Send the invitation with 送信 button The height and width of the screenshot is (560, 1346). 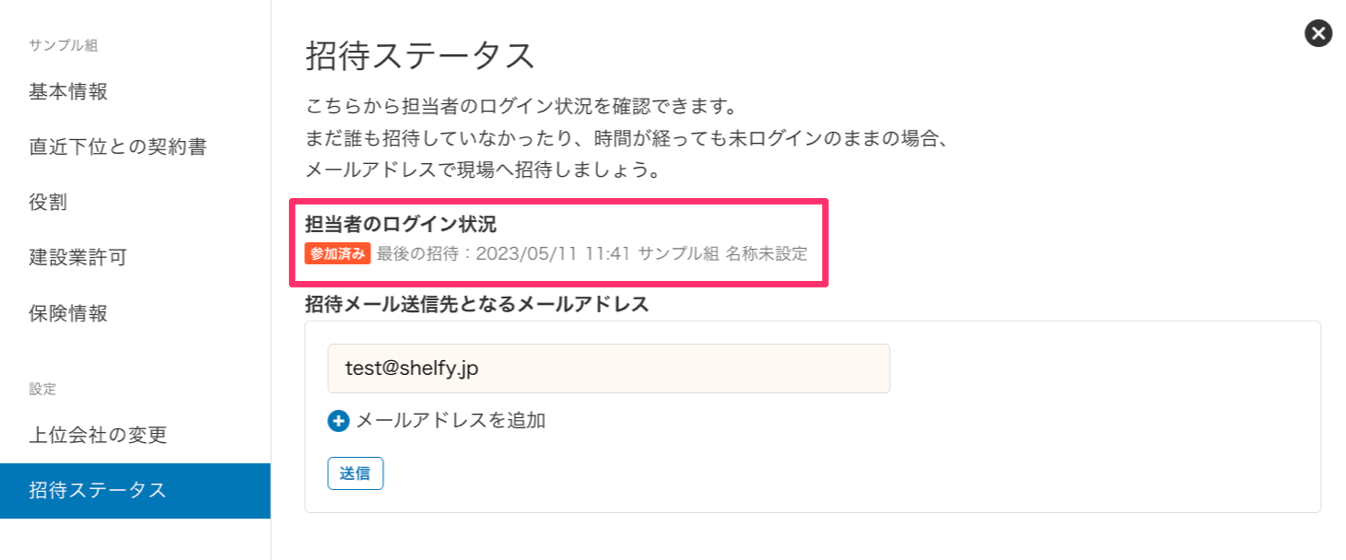pyautogui.click(x=355, y=473)
